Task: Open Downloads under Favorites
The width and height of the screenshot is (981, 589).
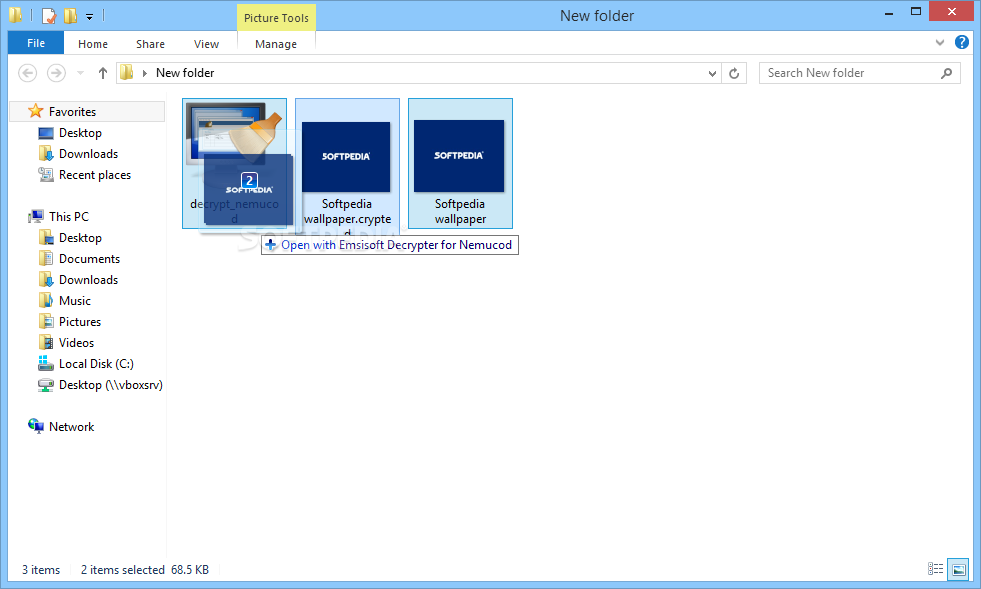Action: (x=88, y=154)
